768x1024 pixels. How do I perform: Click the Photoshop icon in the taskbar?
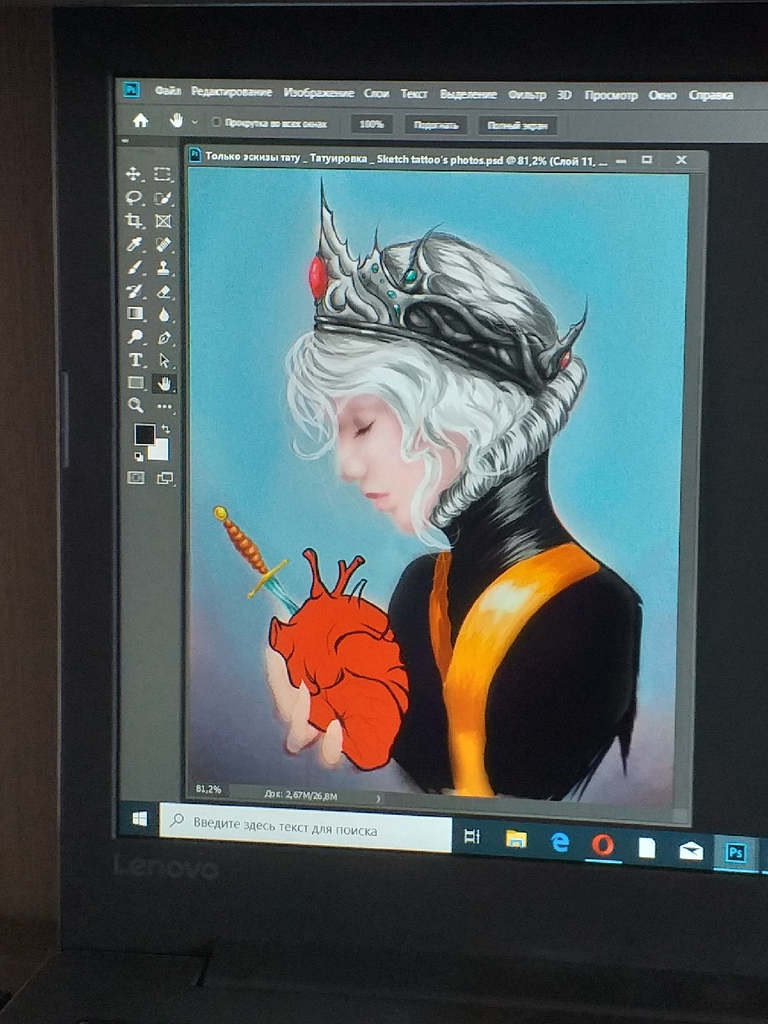pos(735,853)
